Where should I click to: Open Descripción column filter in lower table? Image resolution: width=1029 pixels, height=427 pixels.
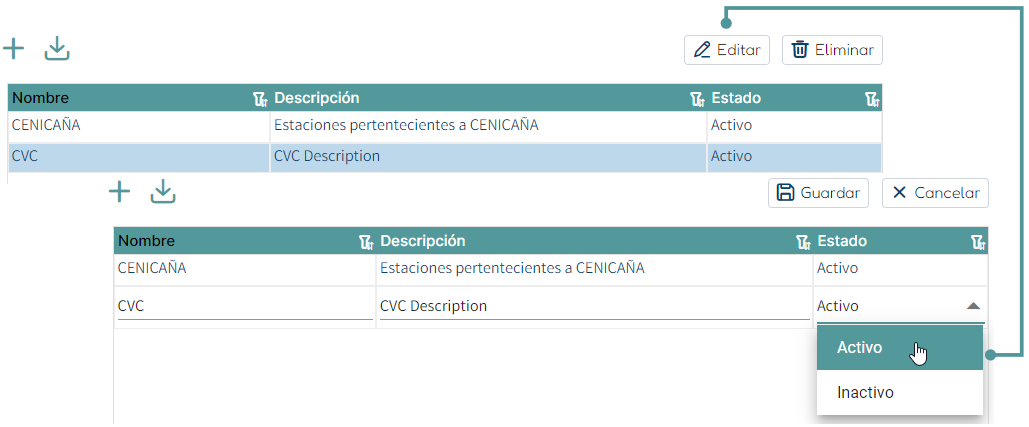point(803,242)
